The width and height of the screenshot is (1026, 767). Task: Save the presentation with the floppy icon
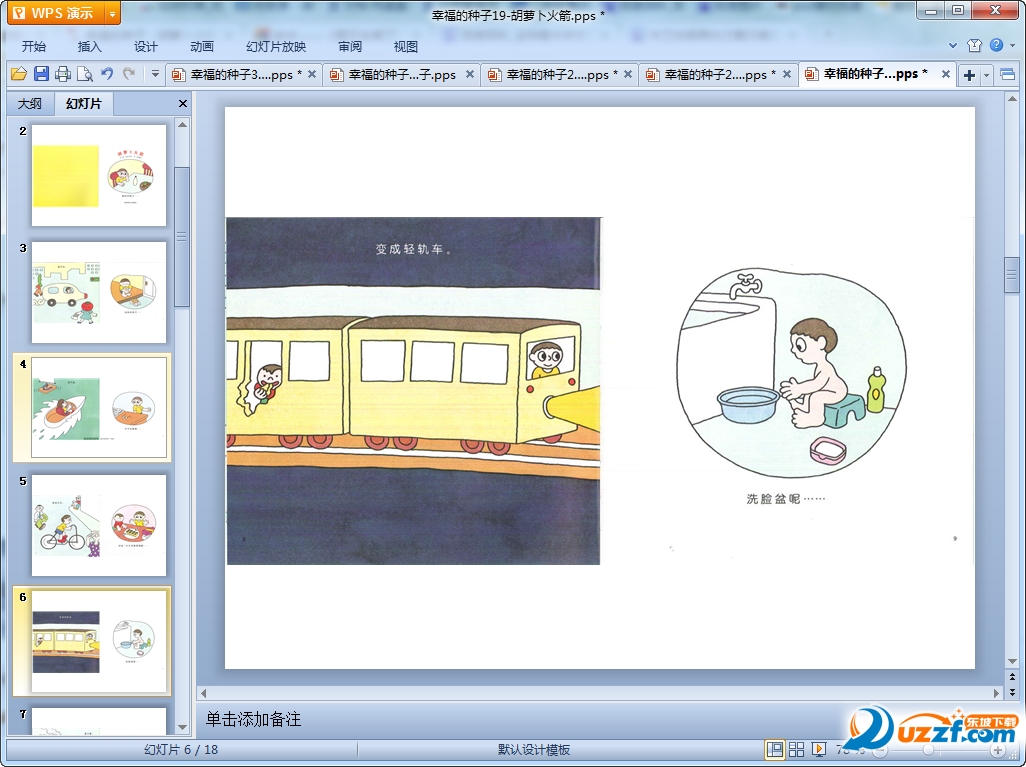tap(41, 74)
